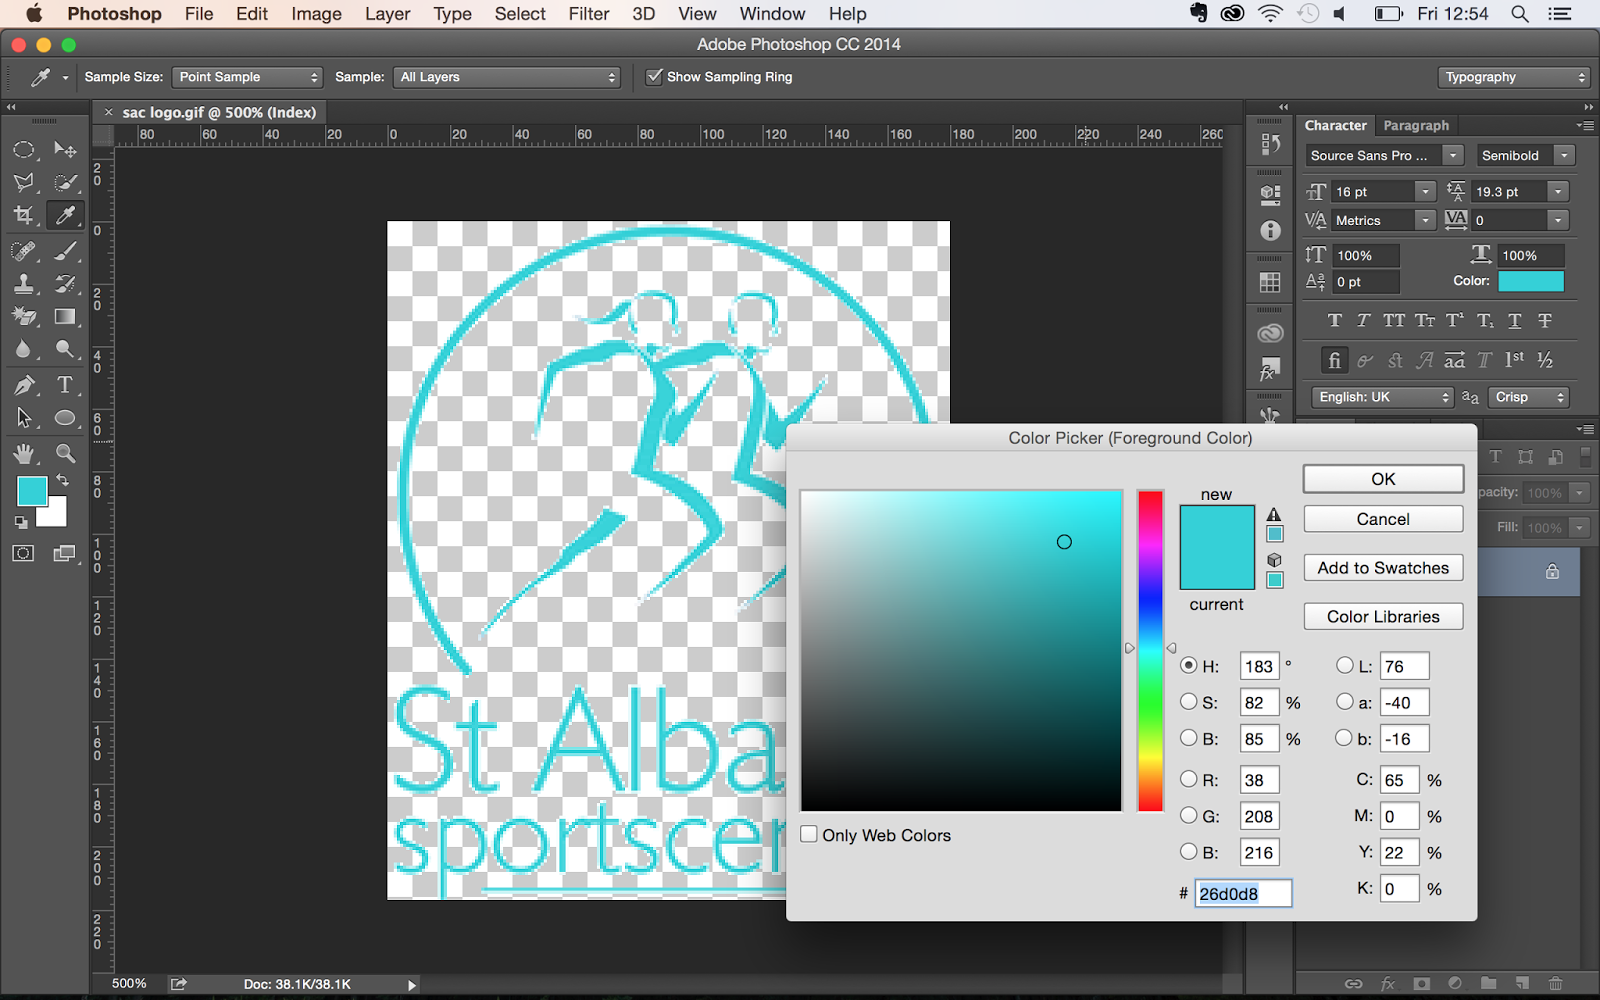Viewport: 1600px width, 1000px height.
Task: Click OK in the Color Picker
Action: (x=1383, y=479)
